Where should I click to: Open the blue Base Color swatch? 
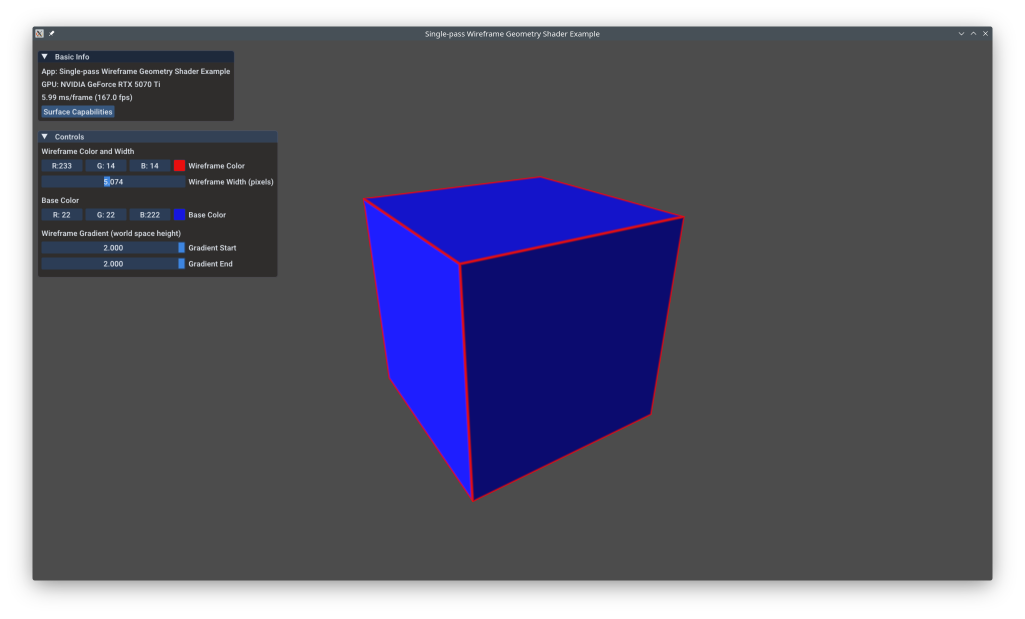179,214
